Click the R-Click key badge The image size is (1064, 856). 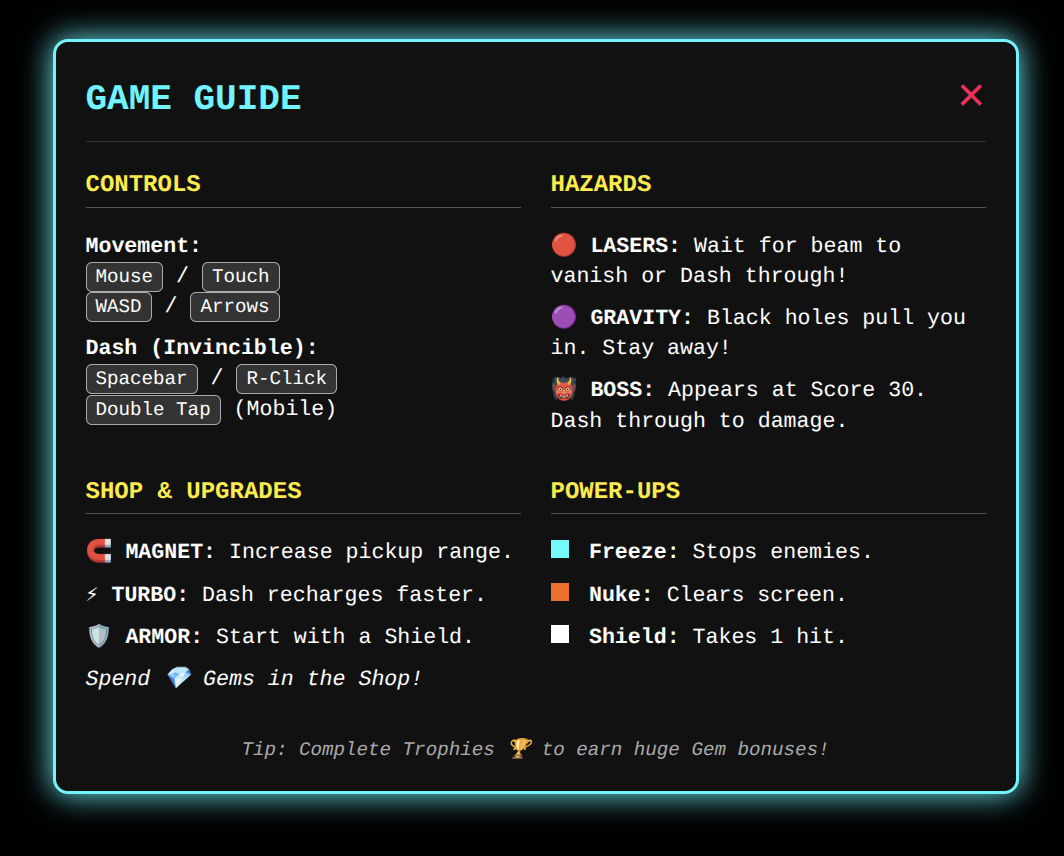(286, 379)
